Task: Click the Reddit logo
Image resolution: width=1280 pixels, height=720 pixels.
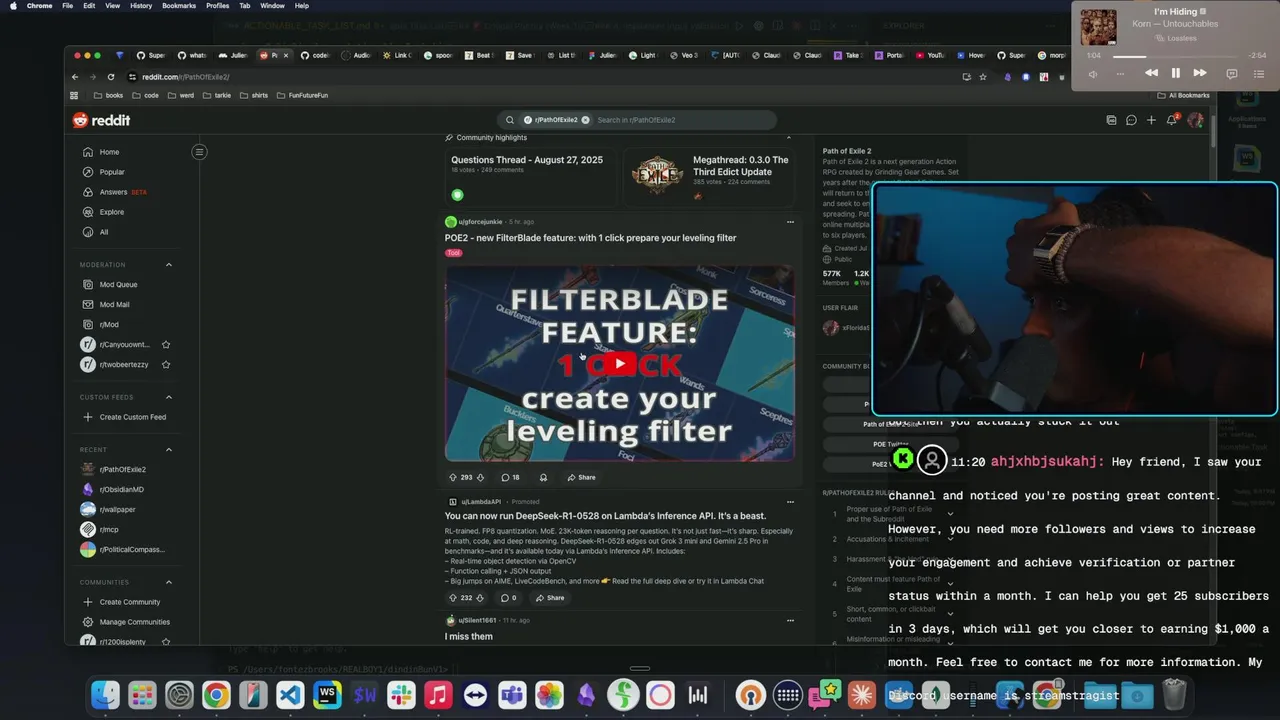Action: pyautogui.click(x=101, y=120)
